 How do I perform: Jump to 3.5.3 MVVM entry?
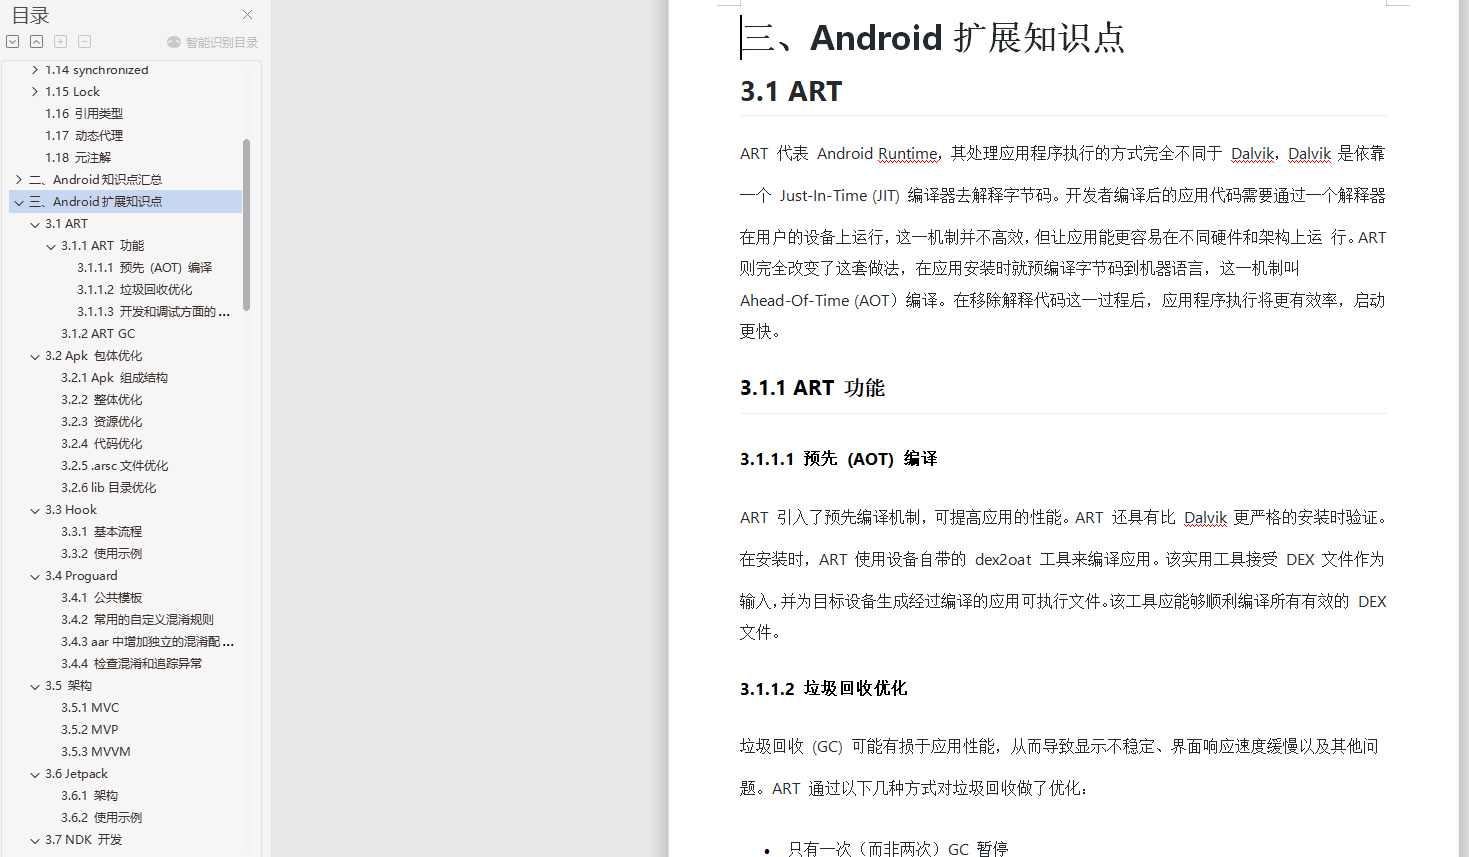pos(96,752)
